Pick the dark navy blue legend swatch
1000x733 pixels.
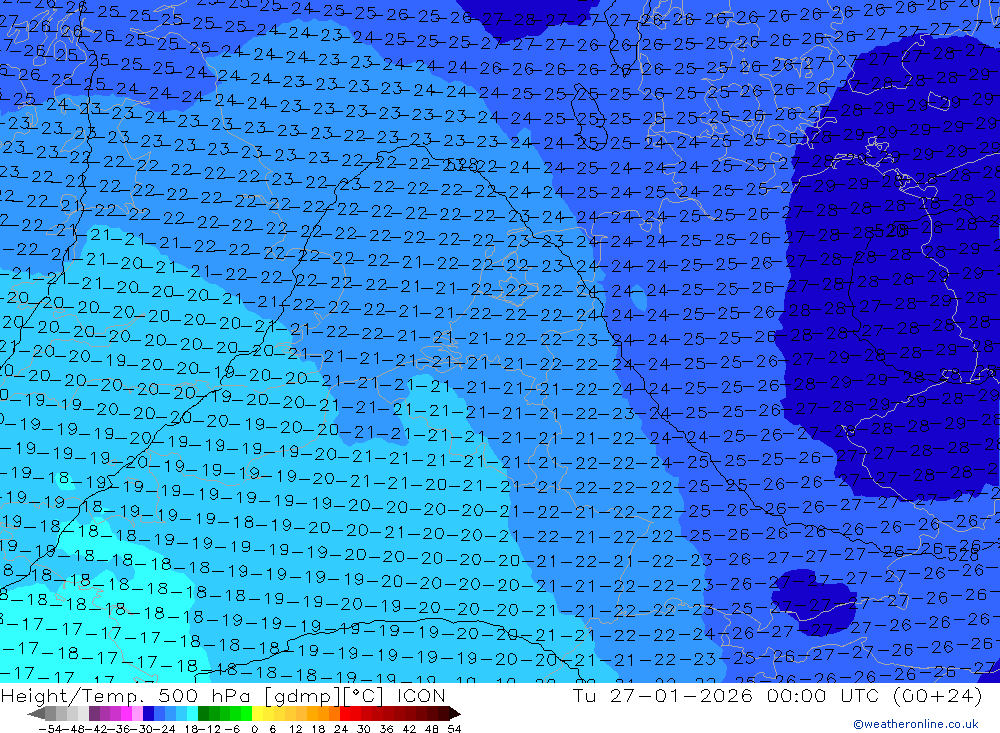point(148,714)
